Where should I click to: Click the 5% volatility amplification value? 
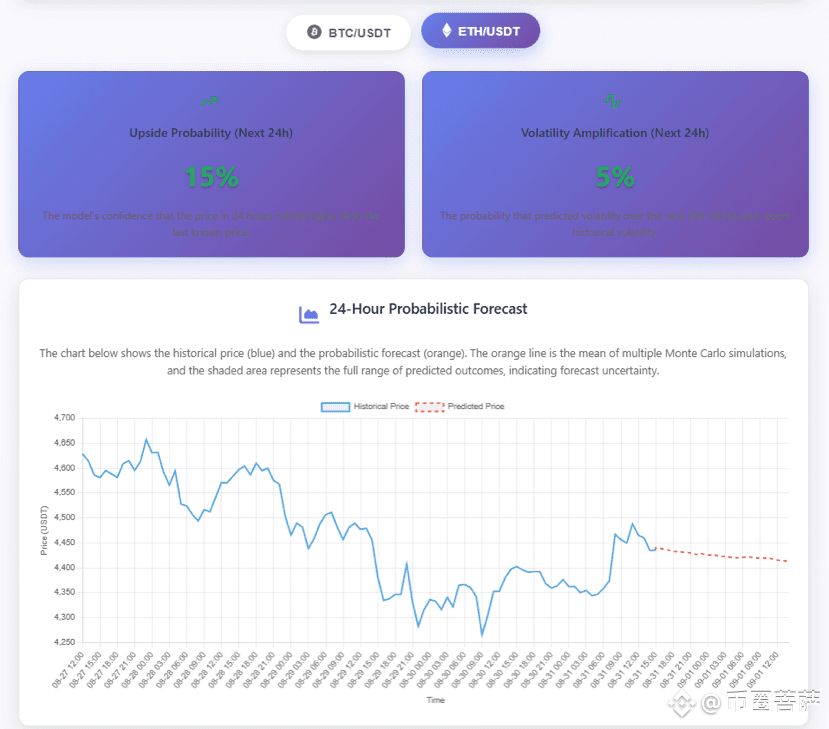click(615, 177)
